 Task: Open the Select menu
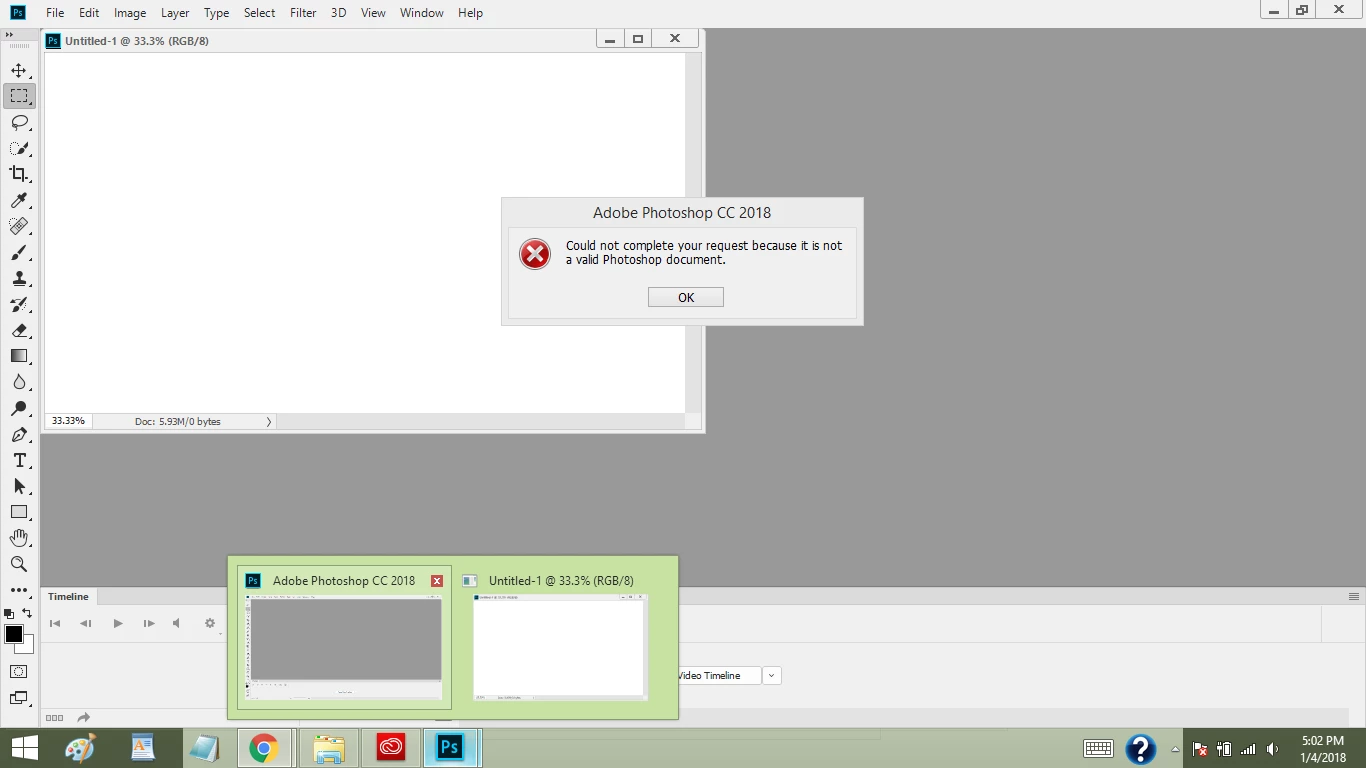[x=259, y=13]
